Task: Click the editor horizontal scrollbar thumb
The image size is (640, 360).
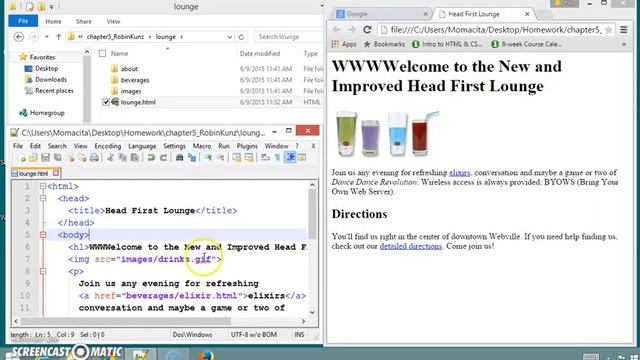Action: (126, 321)
